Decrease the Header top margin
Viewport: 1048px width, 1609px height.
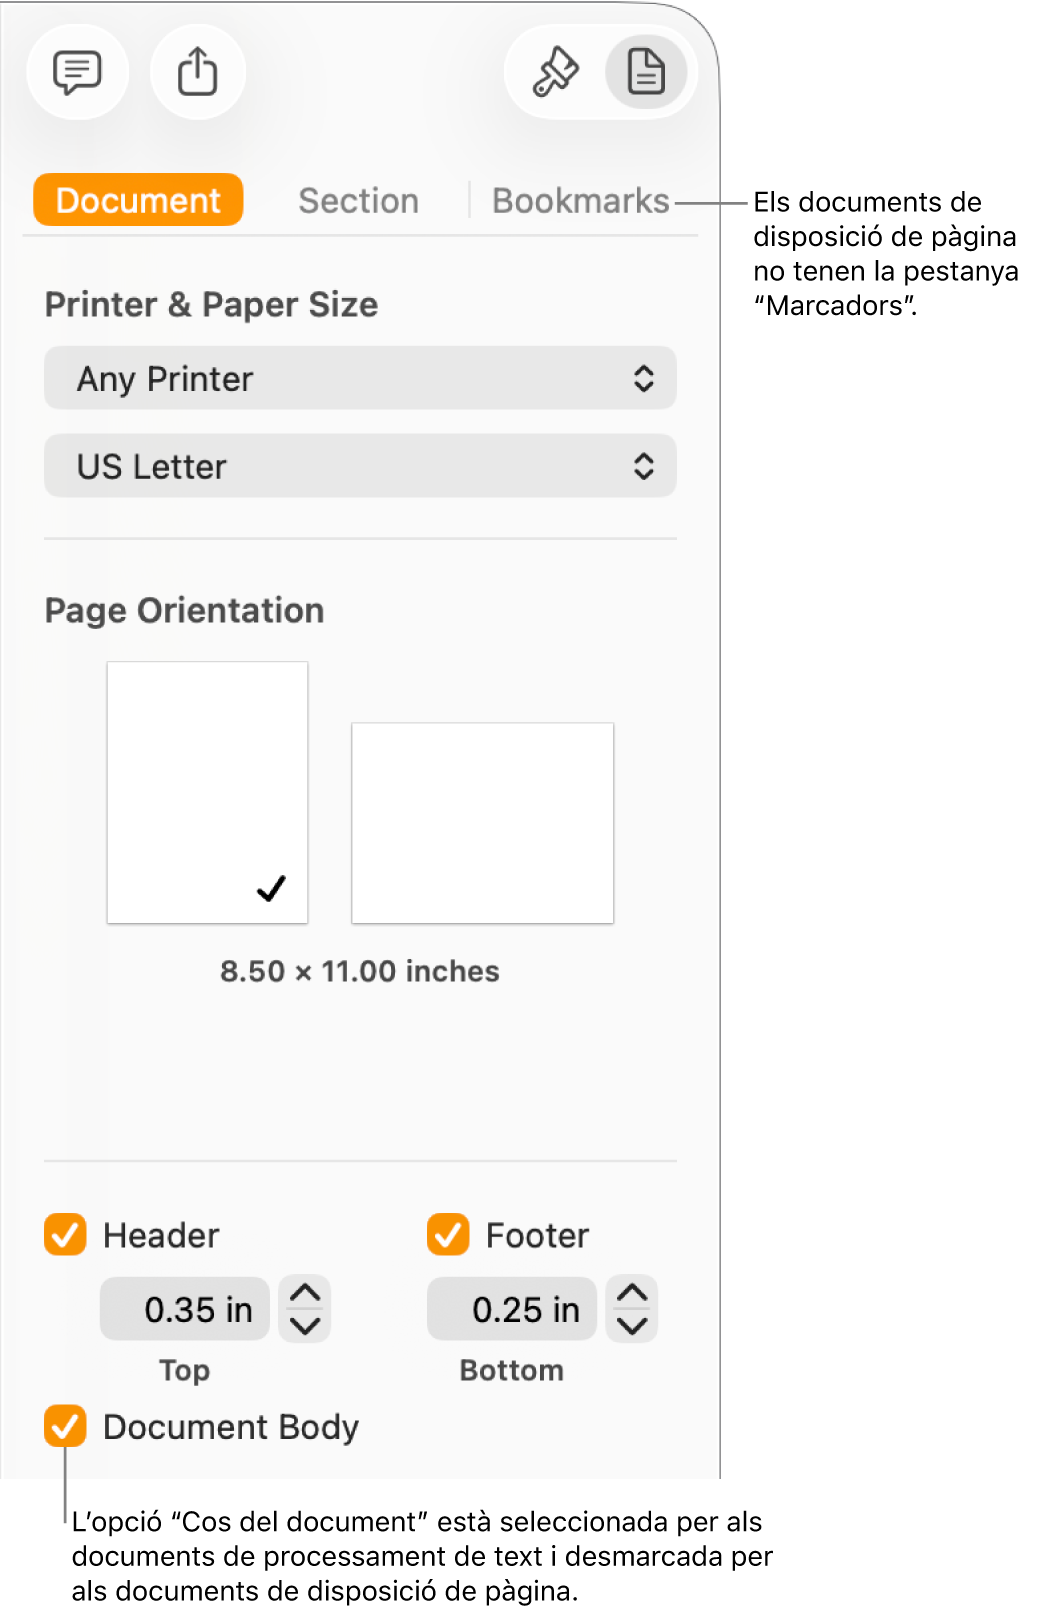305,1326
